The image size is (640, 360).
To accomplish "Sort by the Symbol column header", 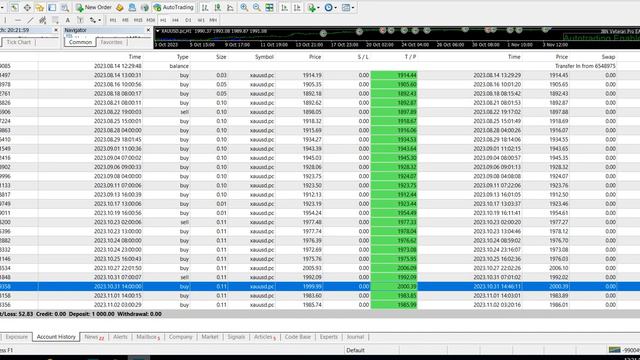I will 264,57.
